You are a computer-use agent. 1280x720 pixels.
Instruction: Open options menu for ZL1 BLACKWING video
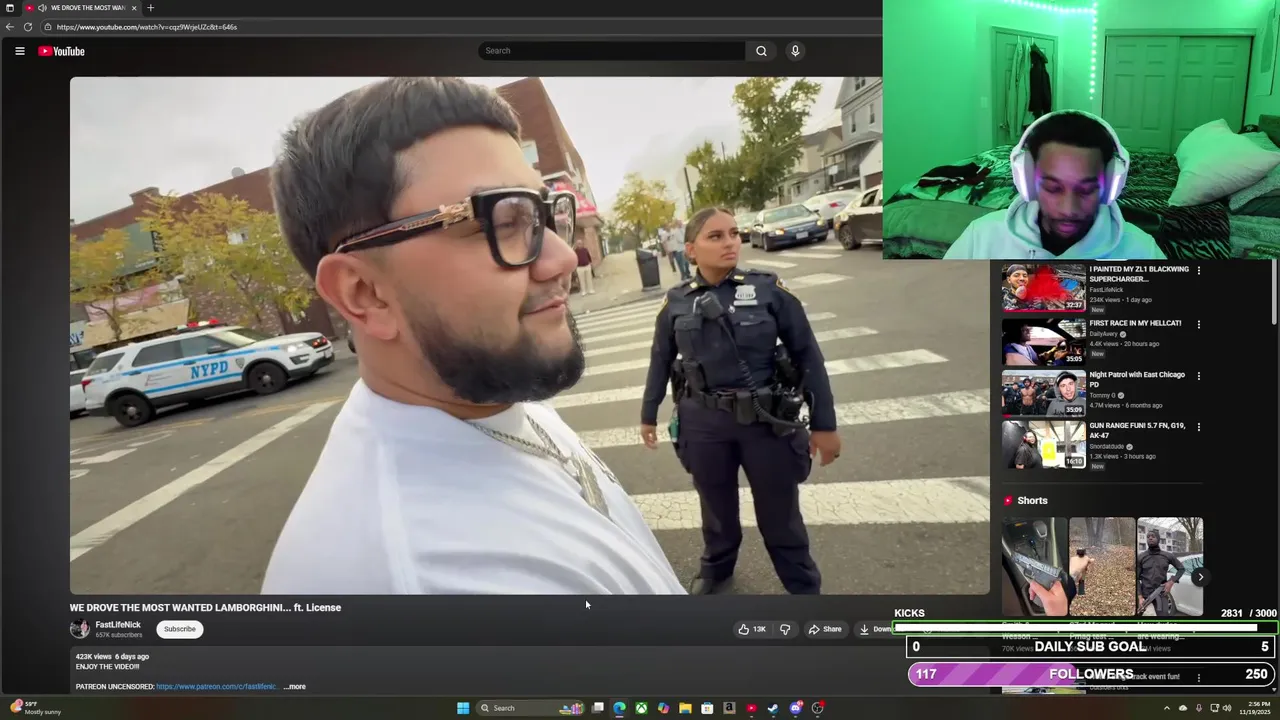tap(1199, 270)
